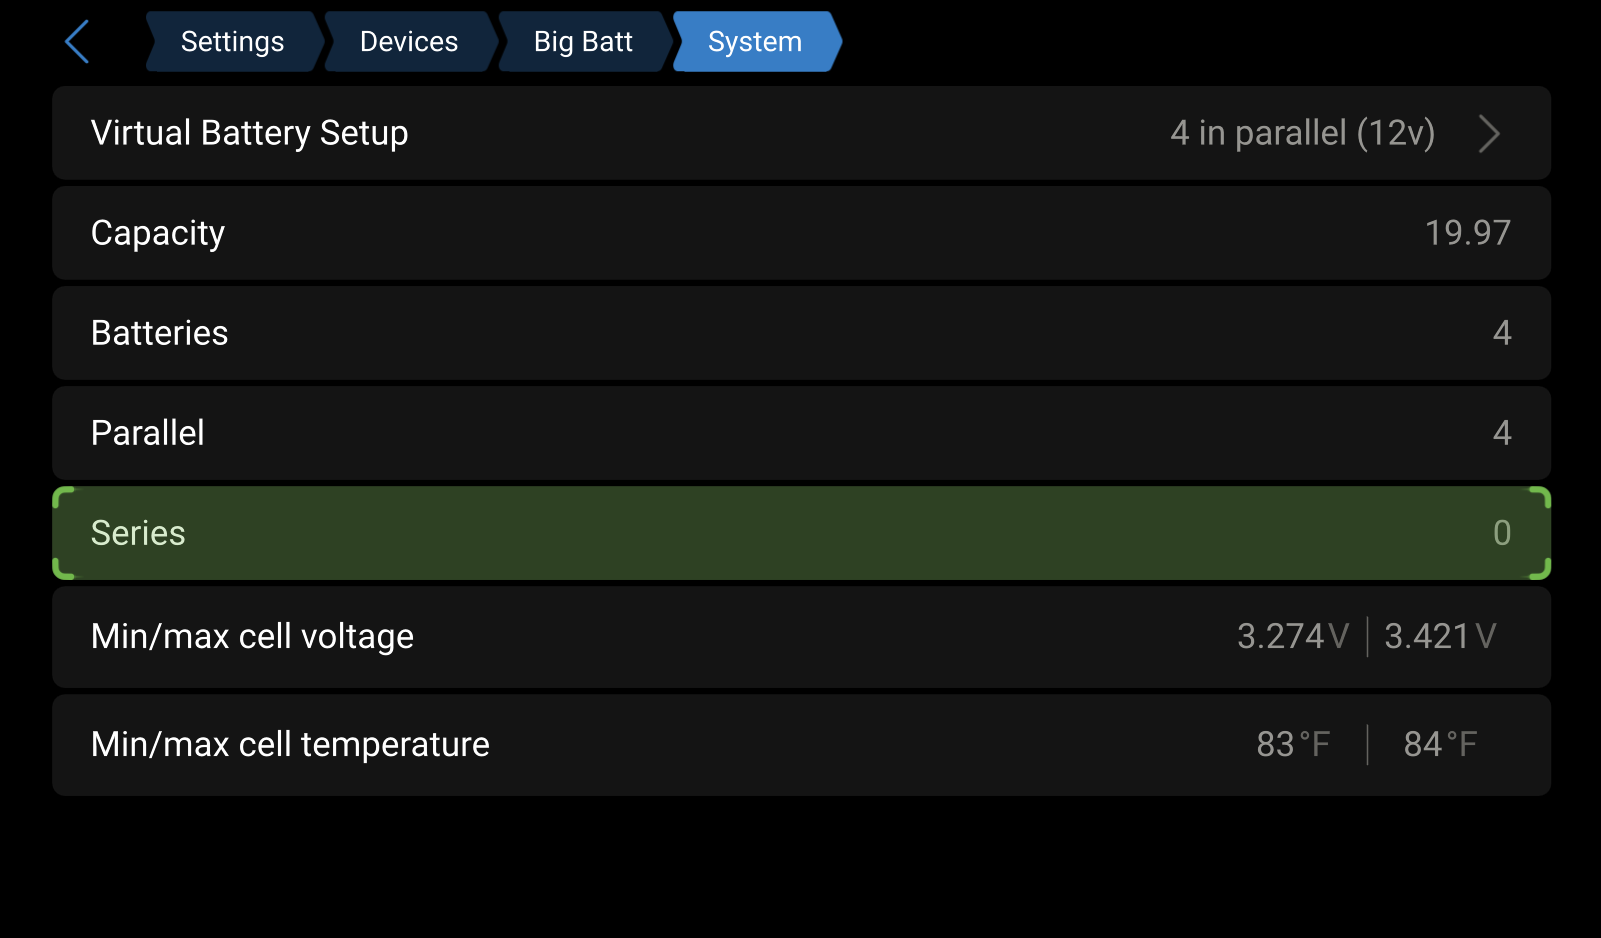Viewport: 1601px width, 938px height.
Task: Select the Big Batt breadcrumb
Action: point(583,42)
